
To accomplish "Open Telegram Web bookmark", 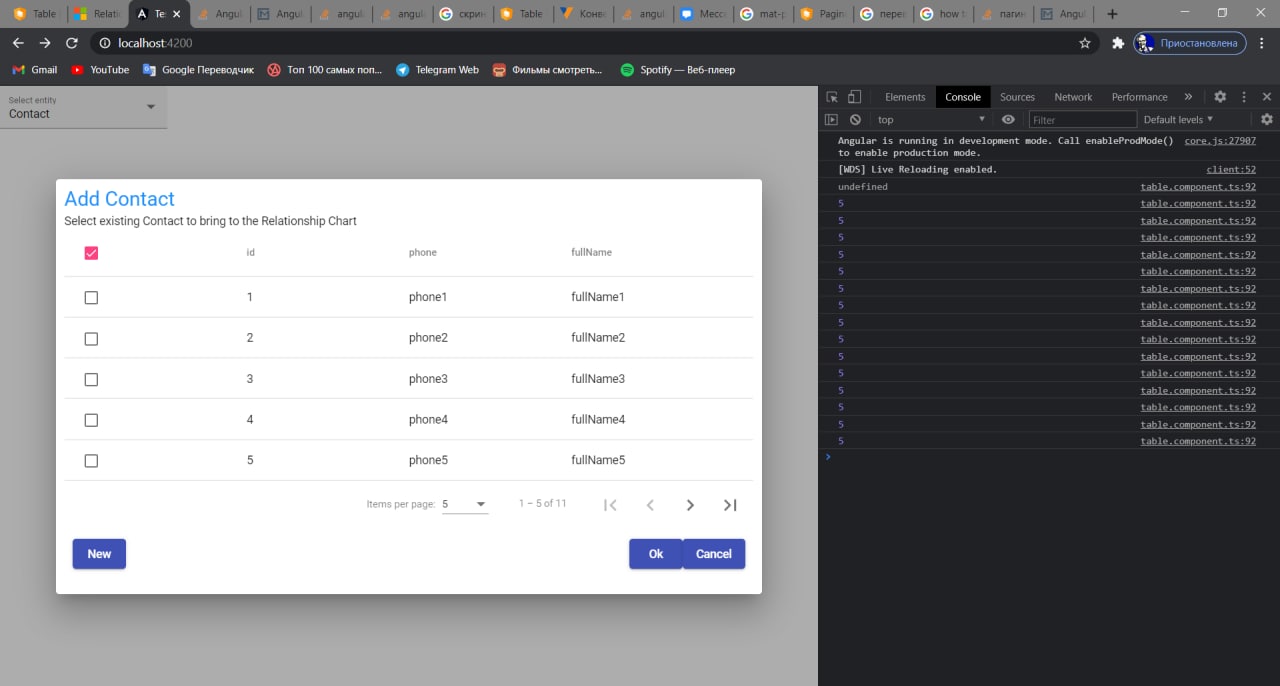I will (437, 70).
